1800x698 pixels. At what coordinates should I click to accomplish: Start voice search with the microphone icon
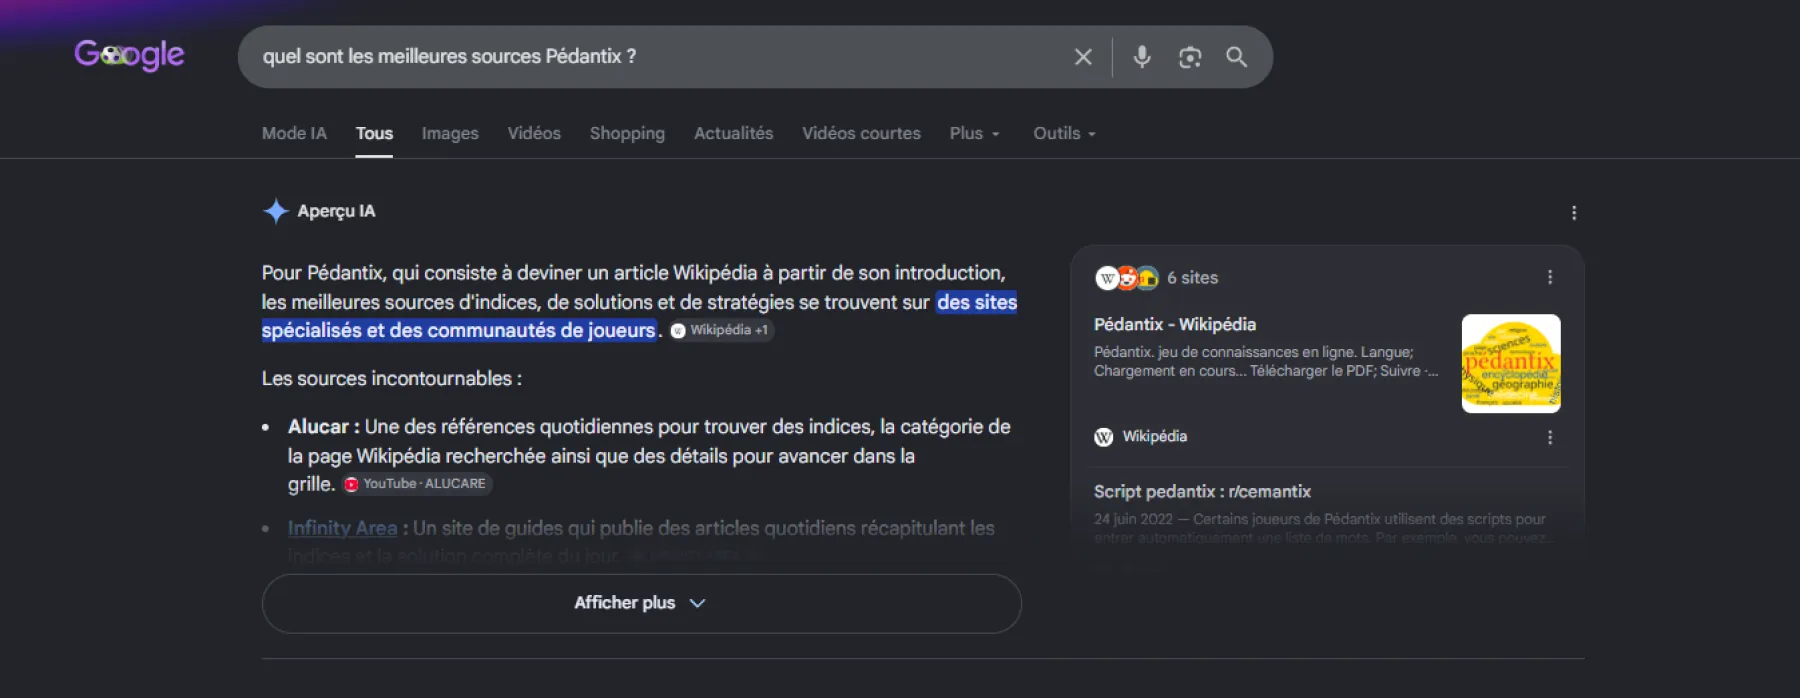[1142, 57]
